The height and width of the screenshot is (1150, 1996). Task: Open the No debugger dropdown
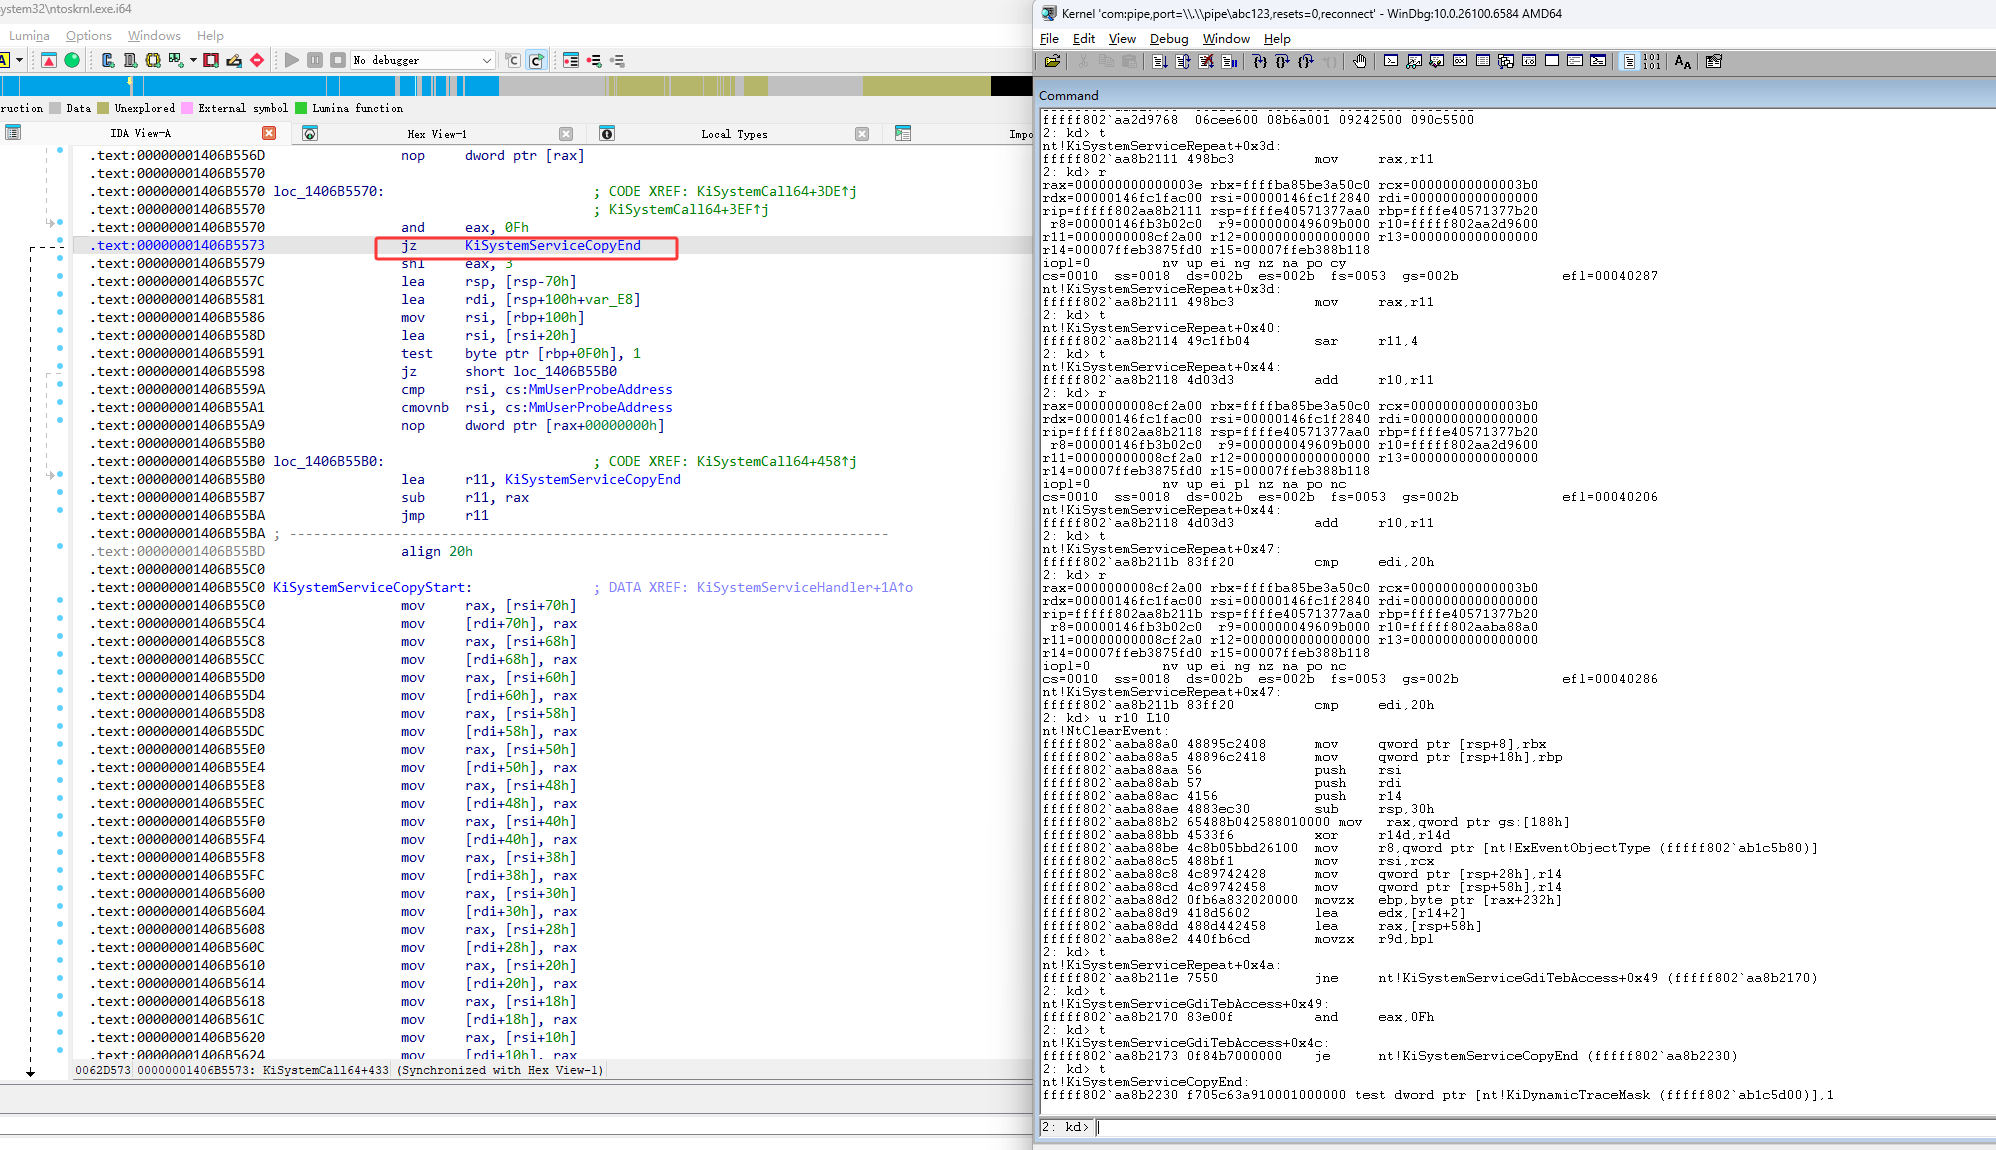[x=423, y=60]
